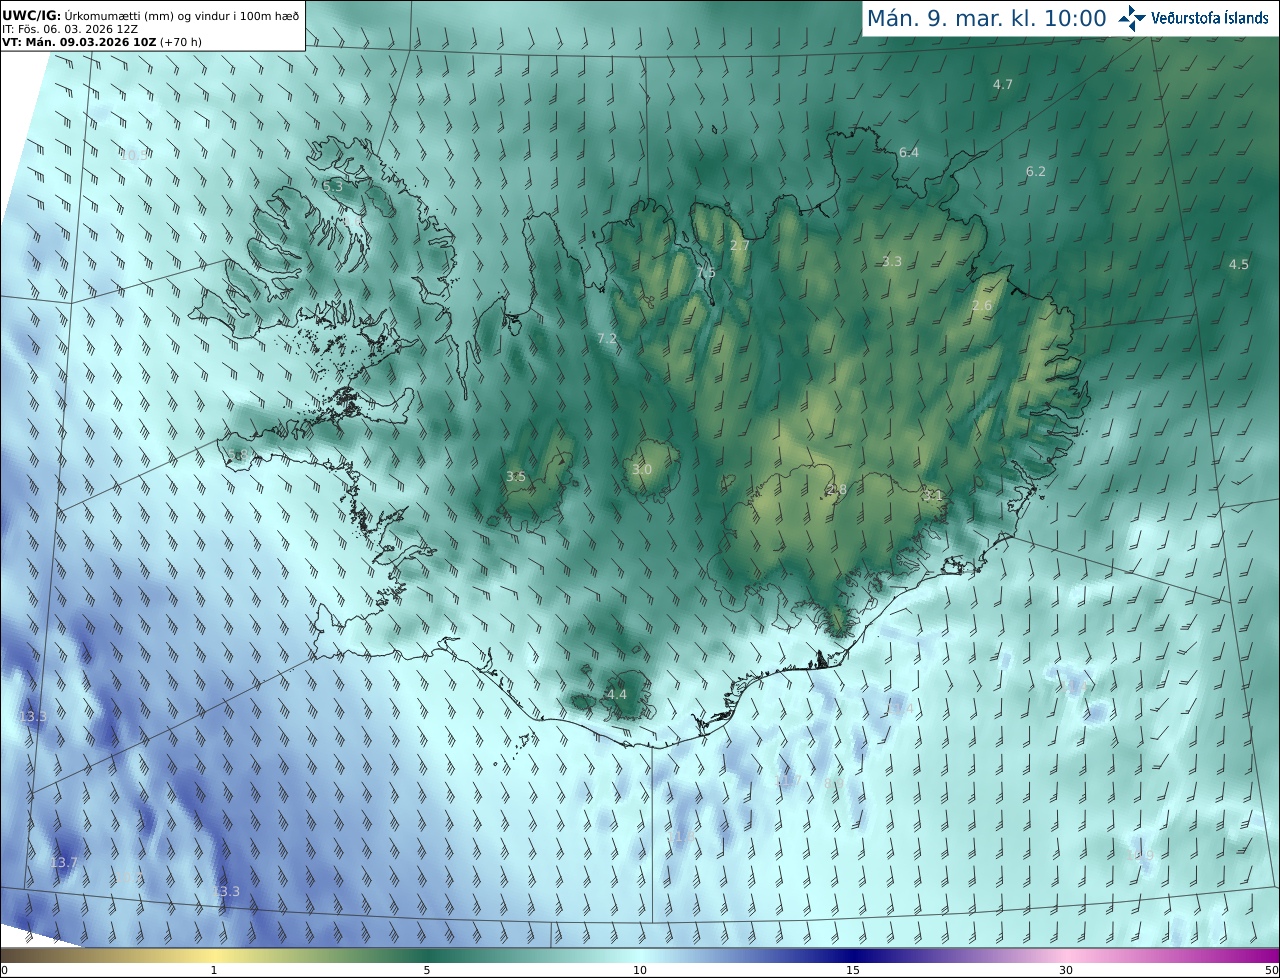Click the 1 tick on the colour scale

coord(214,971)
